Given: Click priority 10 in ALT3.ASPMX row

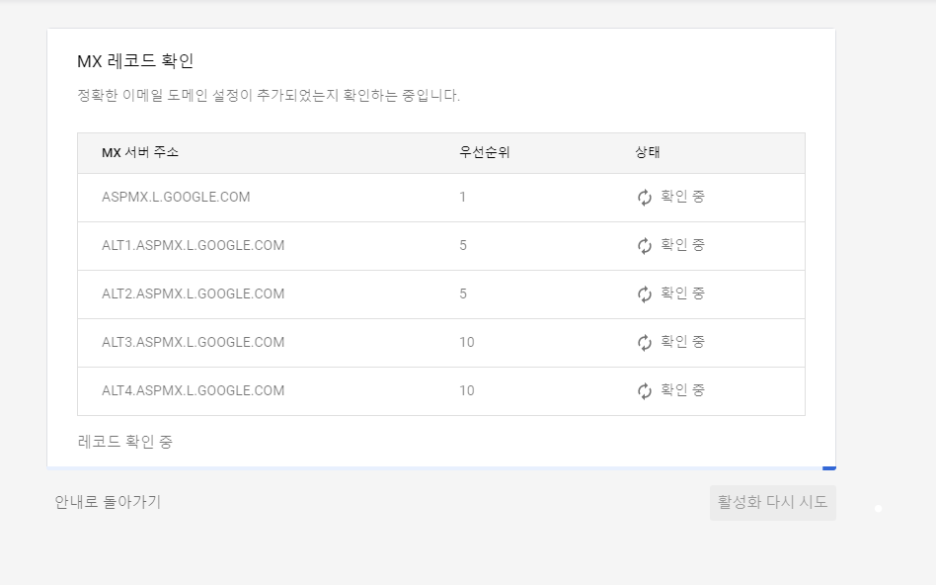Looking at the screenshot, I should [467, 342].
